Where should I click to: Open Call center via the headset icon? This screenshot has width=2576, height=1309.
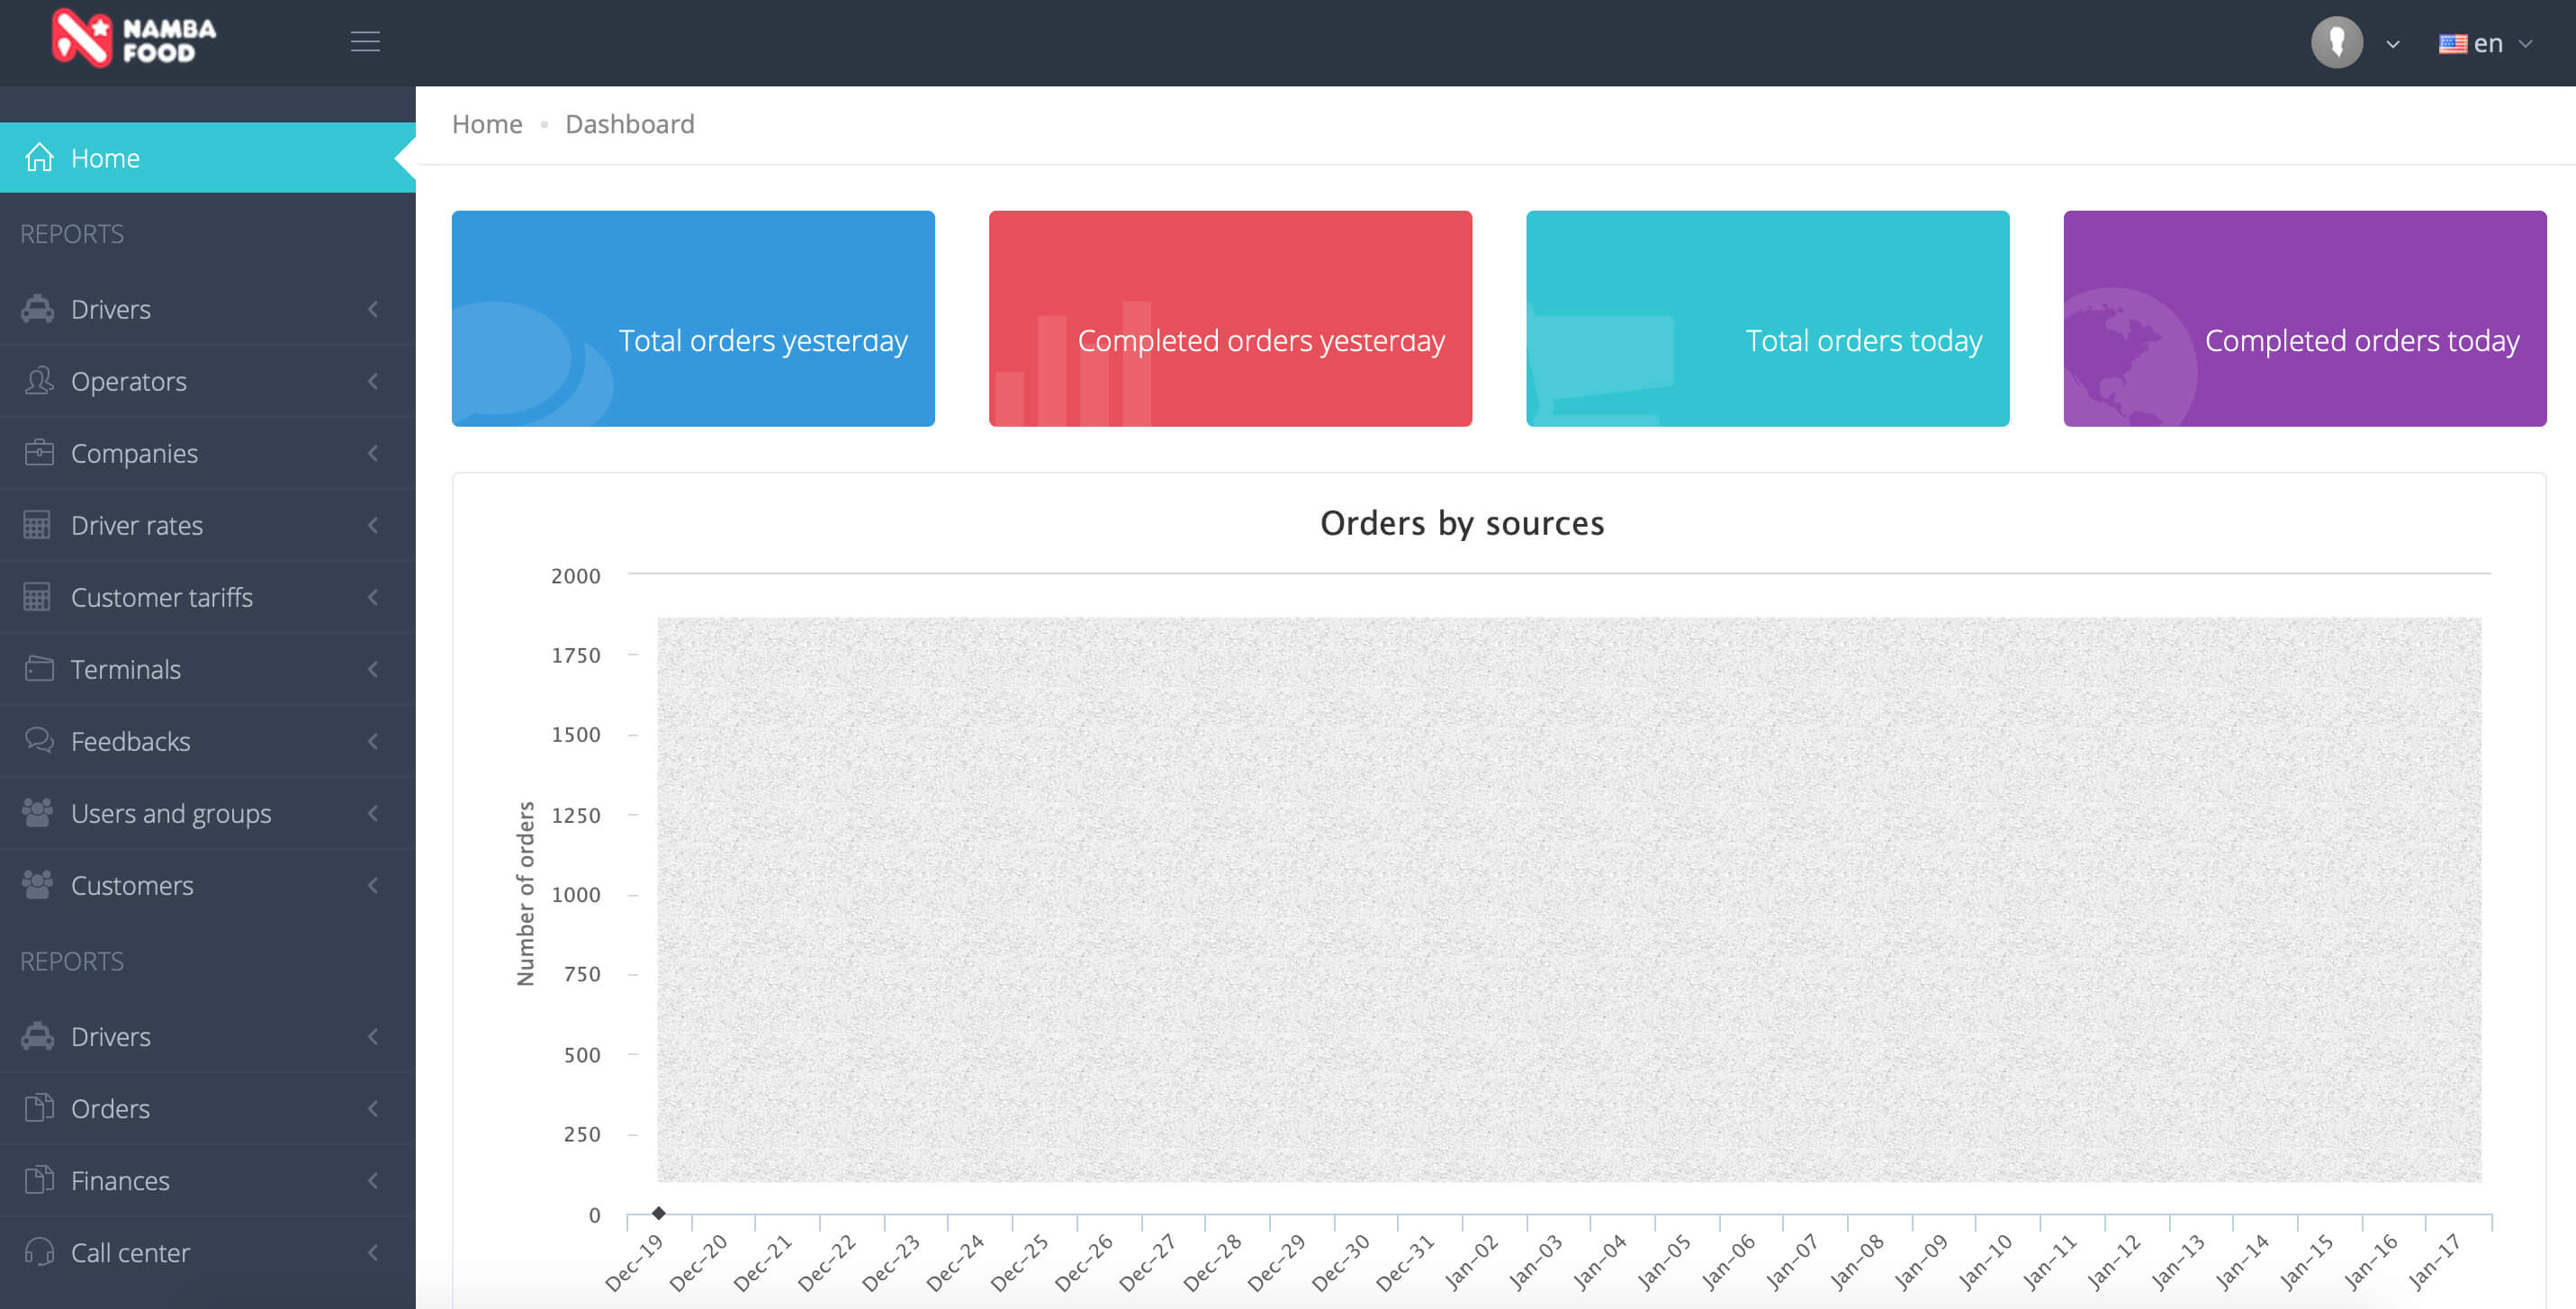[38, 1252]
